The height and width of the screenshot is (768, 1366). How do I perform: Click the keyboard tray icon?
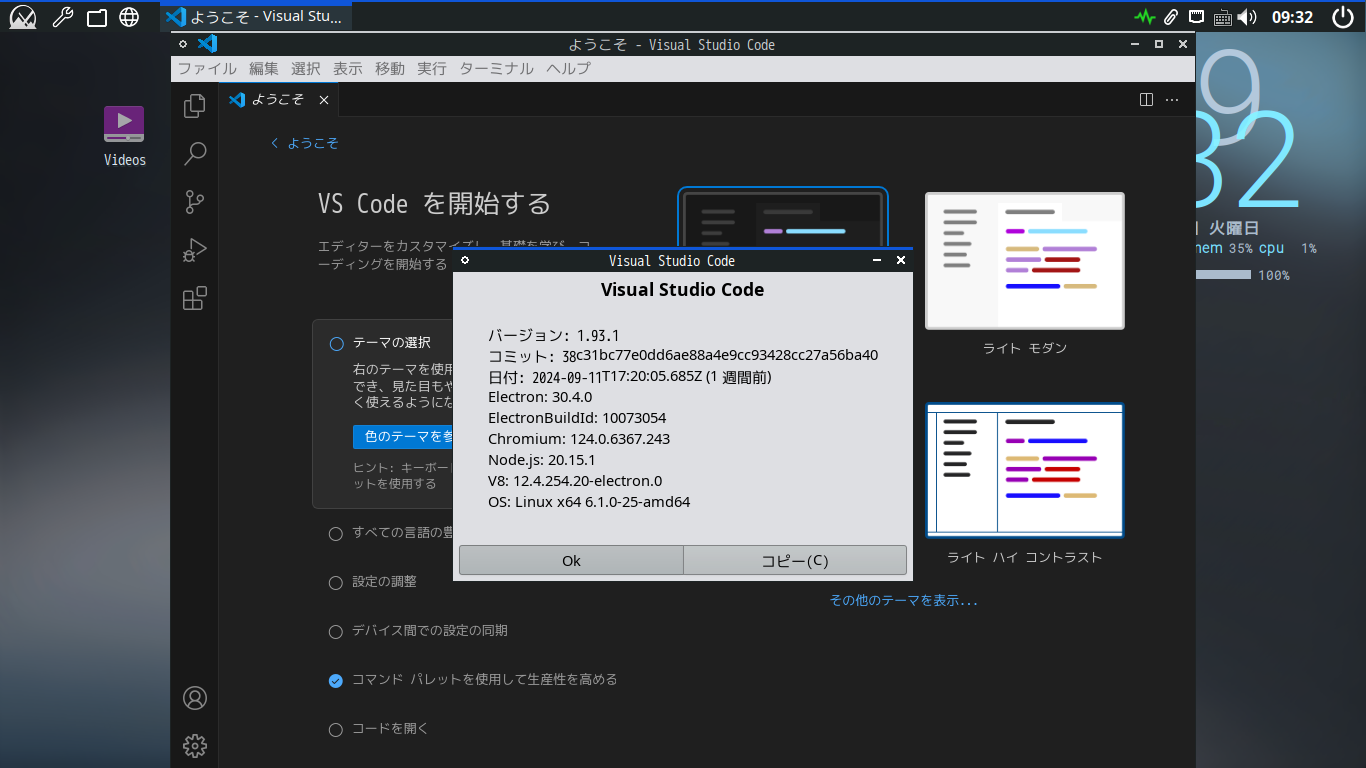[x=1222, y=17]
